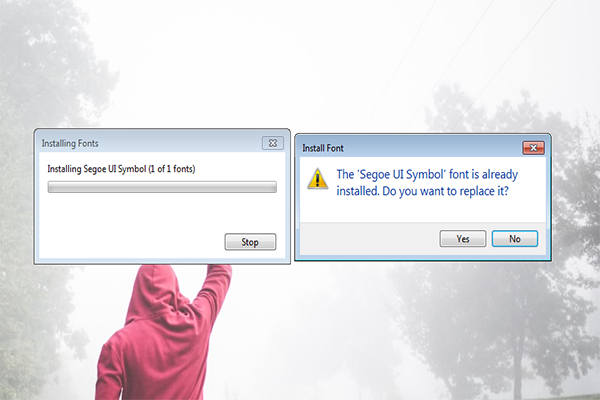Close the Install Font dialog

[533, 148]
